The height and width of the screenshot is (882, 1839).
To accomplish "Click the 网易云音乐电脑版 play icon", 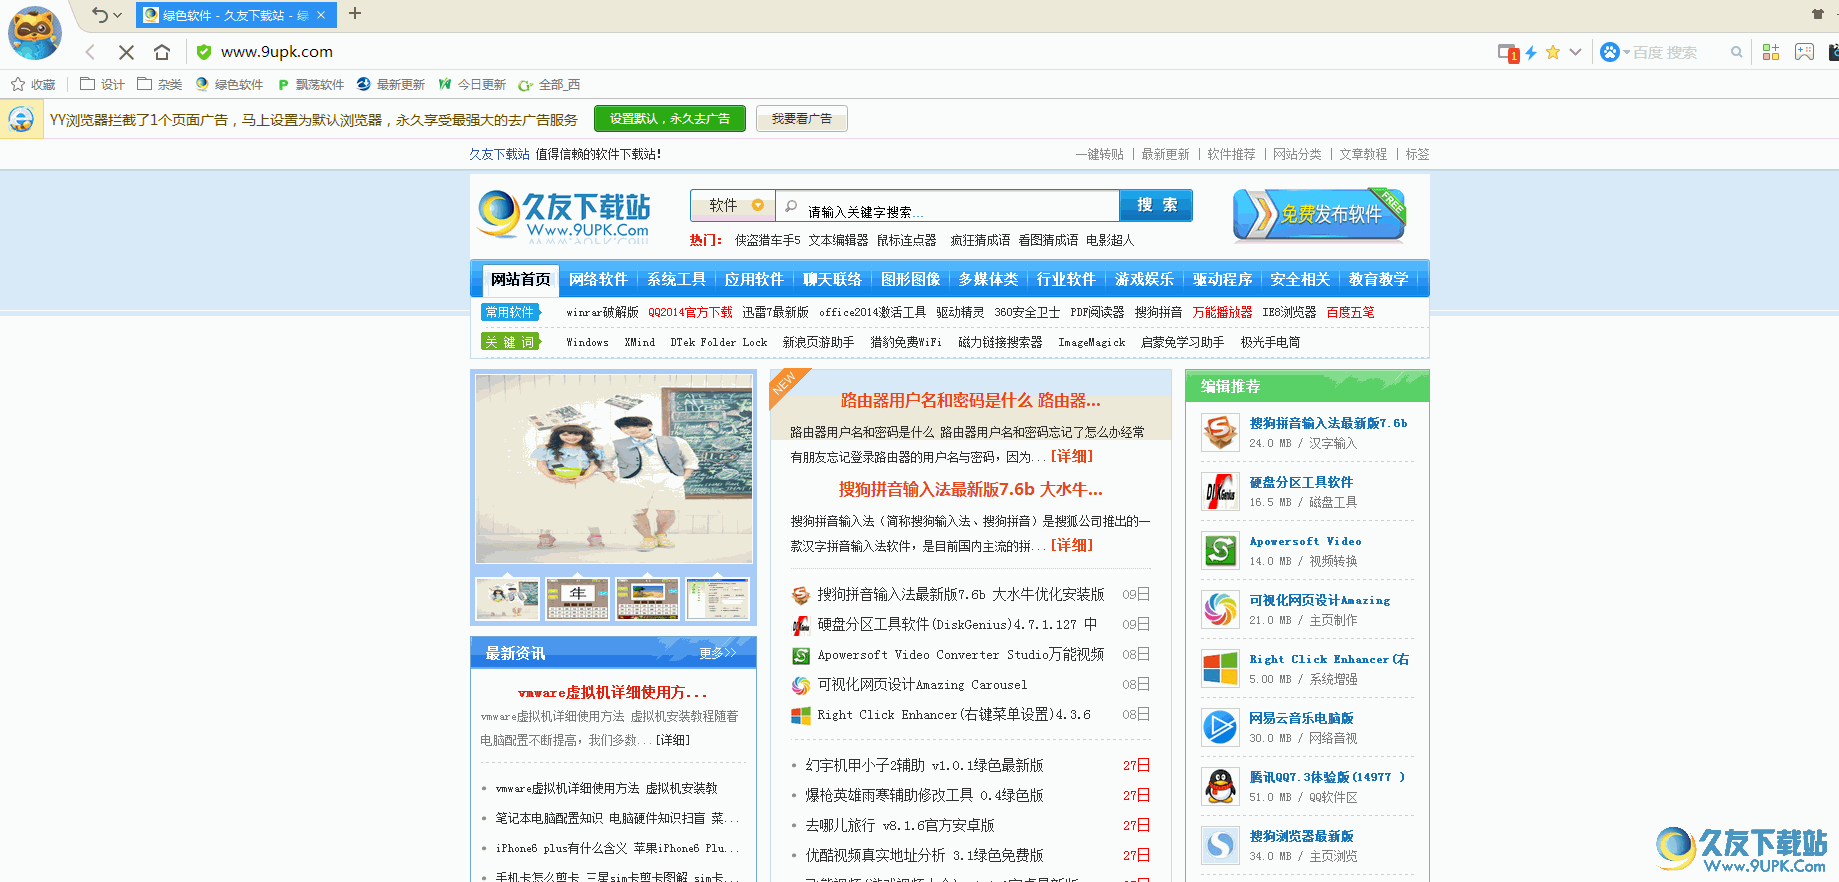I will [1220, 727].
